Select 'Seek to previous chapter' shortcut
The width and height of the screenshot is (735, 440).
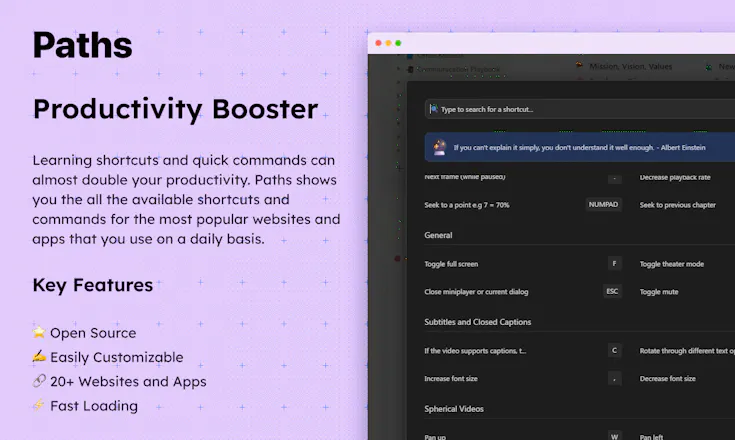677,205
